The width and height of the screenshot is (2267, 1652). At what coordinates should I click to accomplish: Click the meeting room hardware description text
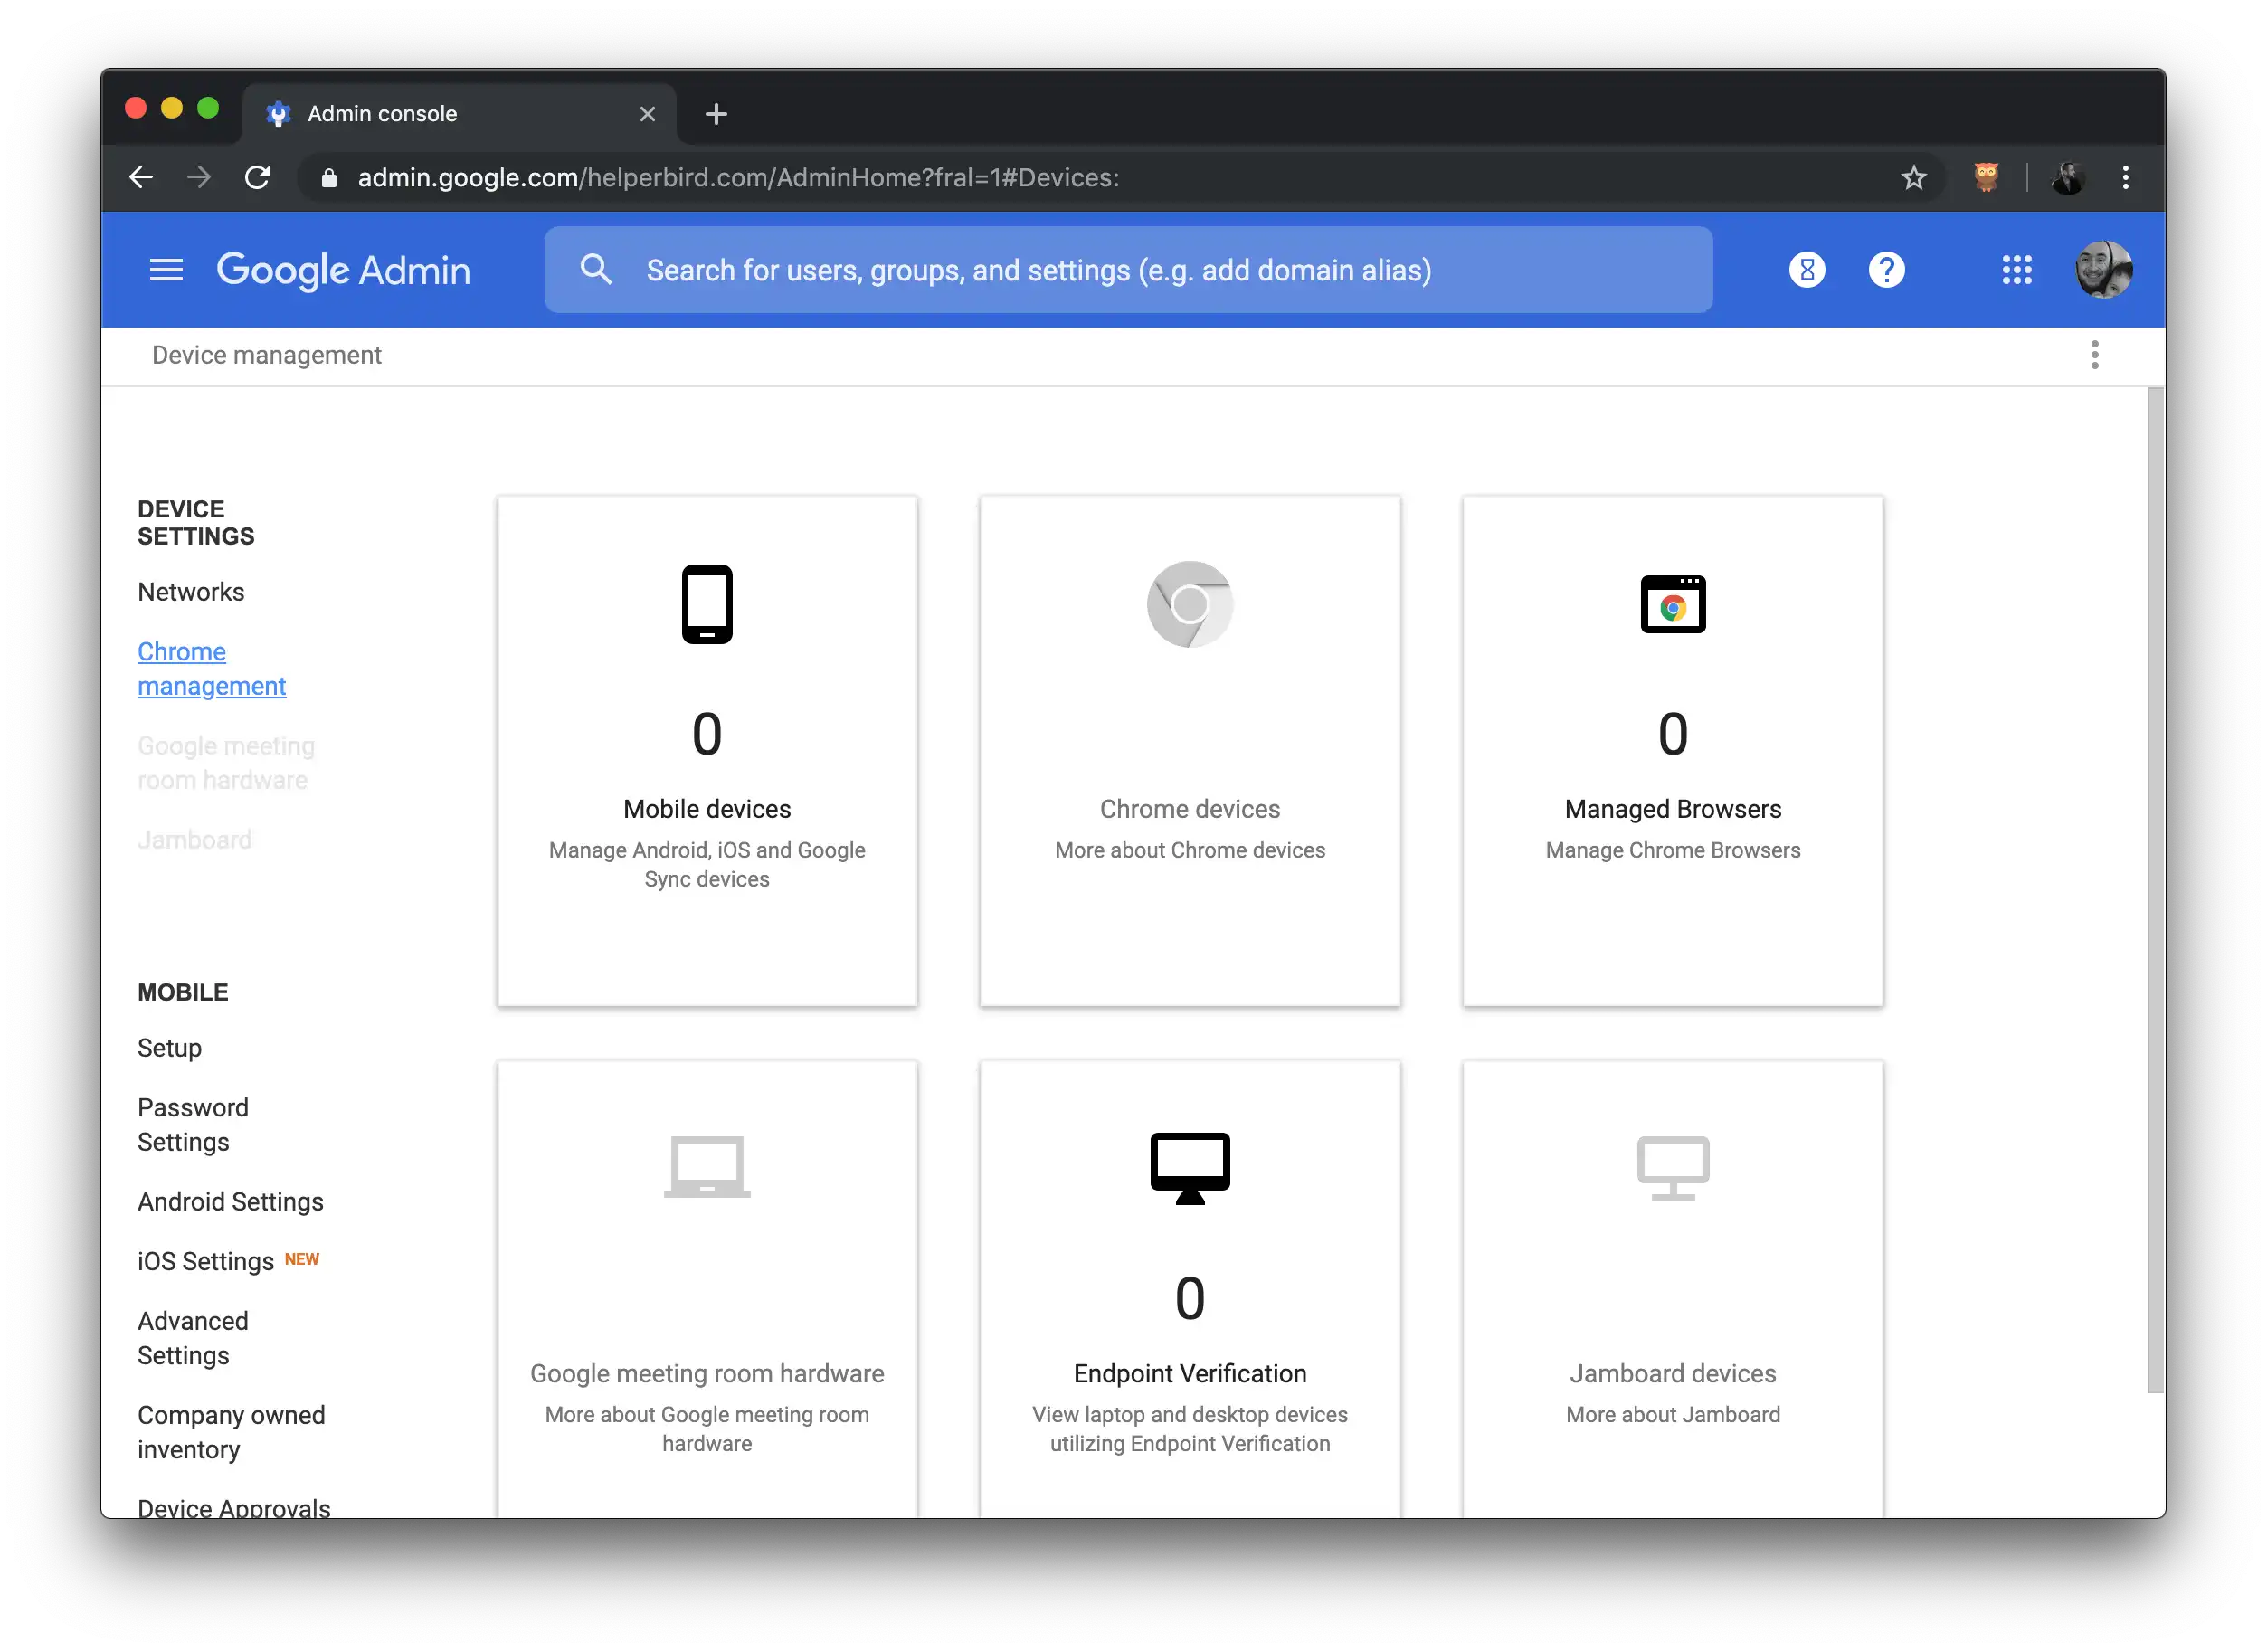click(707, 1429)
